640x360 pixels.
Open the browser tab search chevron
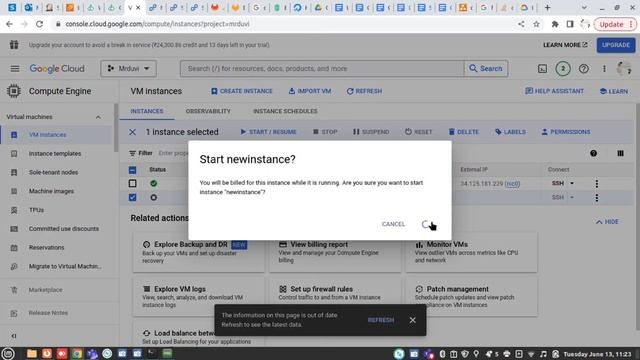tap(584, 8)
